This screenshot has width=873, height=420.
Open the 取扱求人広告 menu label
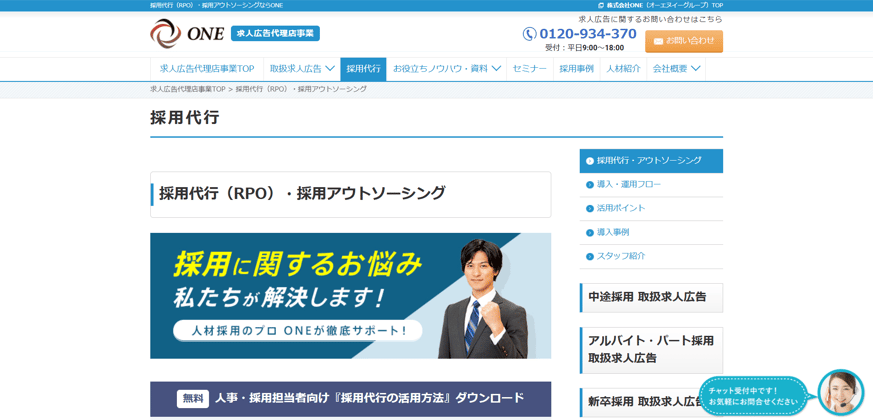(x=296, y=69)
